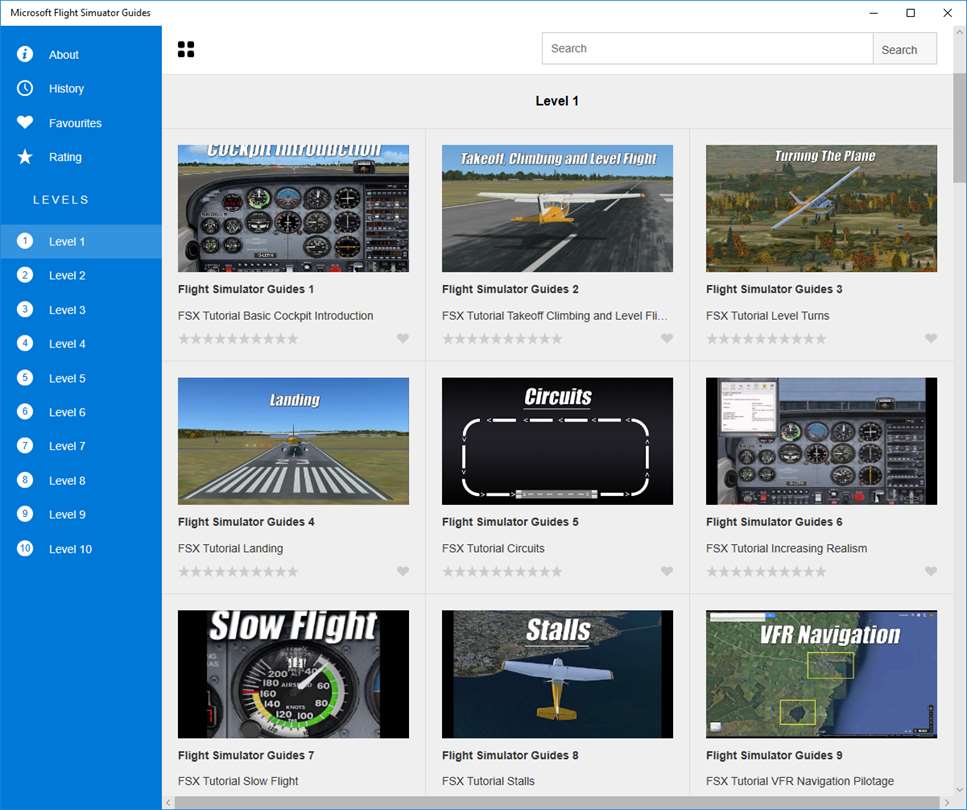
Task: Open Favourites via the heart icon
Action: tap(25, 122)
